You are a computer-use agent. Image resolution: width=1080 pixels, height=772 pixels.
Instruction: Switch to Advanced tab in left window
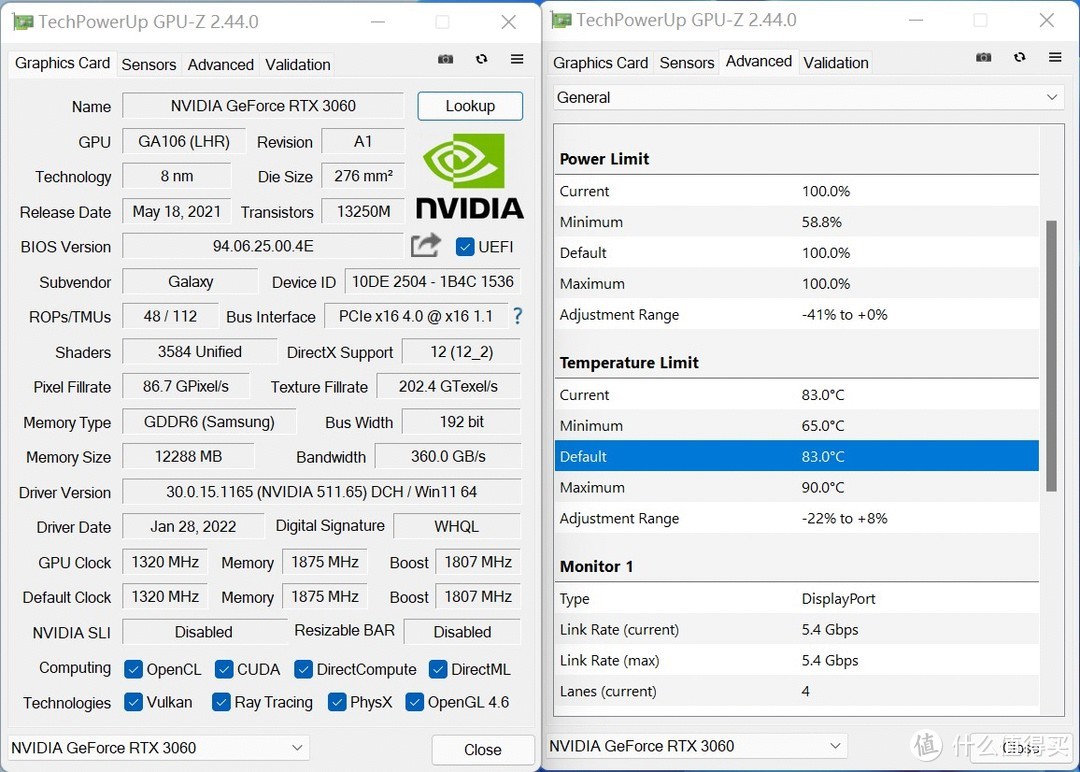click(220, 65)
